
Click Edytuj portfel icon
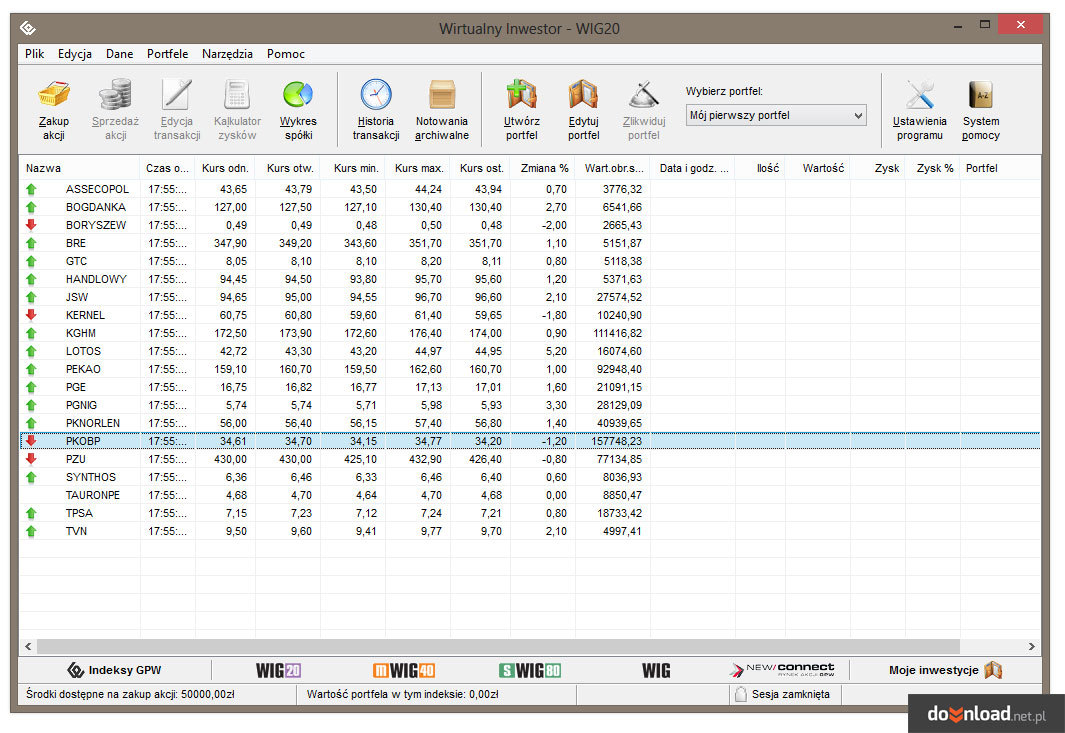pos(583,94)
